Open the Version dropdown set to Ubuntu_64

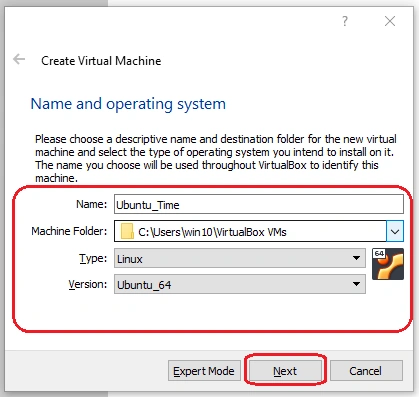point(240,284)
